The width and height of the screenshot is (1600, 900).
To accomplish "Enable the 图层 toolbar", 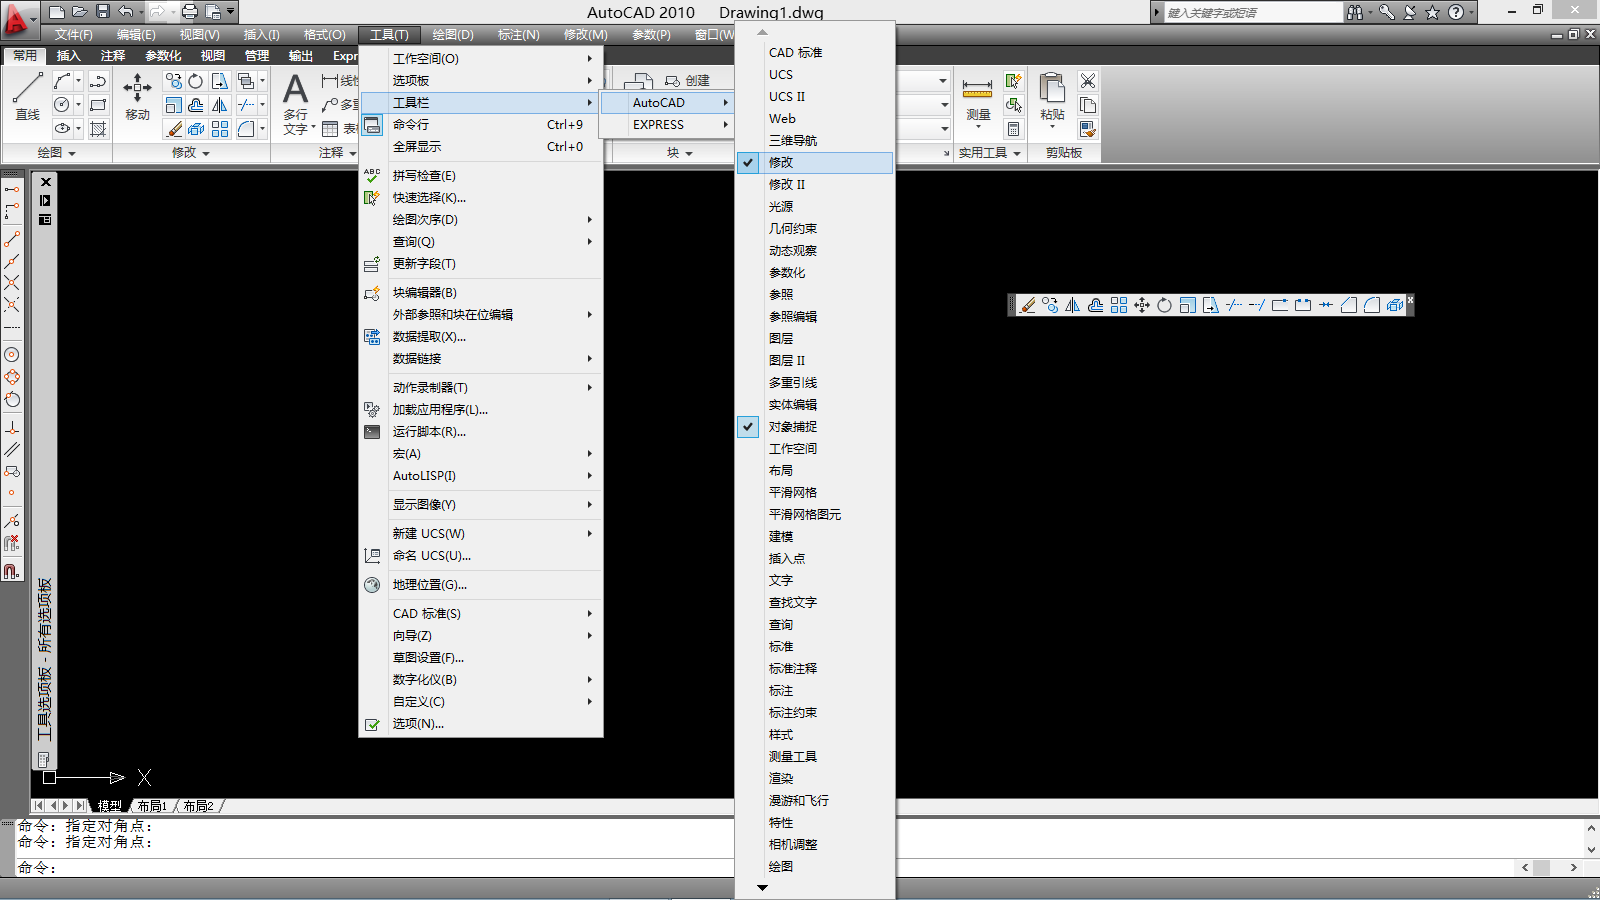I will [x=814, y=338].
